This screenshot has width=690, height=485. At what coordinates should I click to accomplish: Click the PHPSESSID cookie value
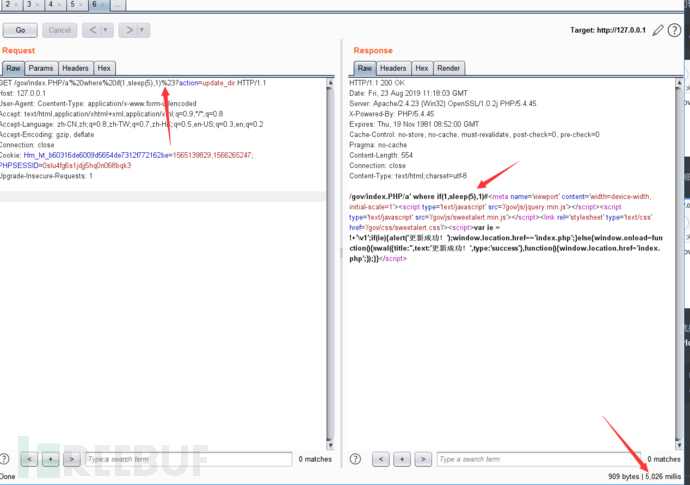(x=87, y=165)
